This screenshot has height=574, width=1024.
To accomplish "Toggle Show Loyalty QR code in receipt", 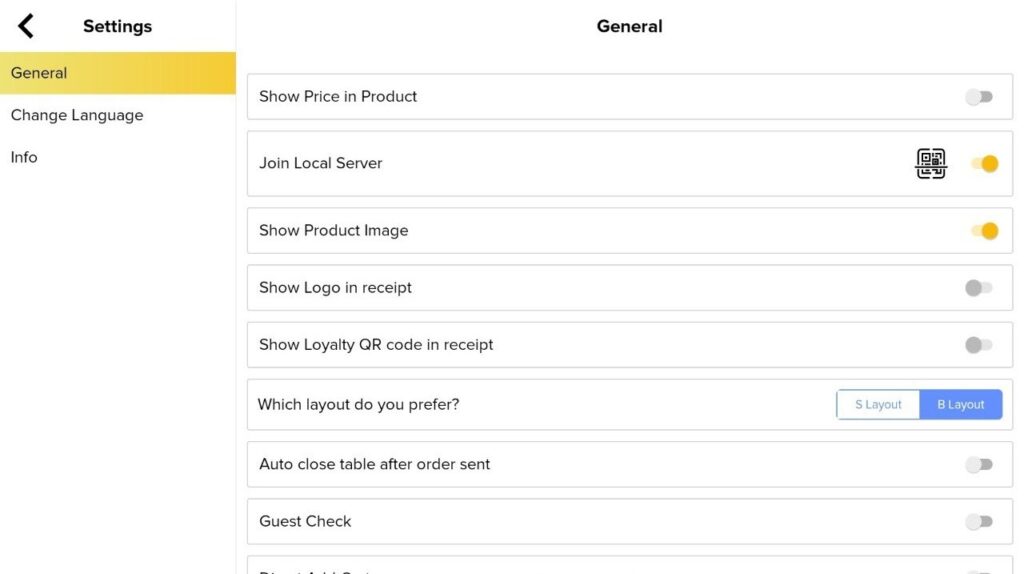I will 979,345.
